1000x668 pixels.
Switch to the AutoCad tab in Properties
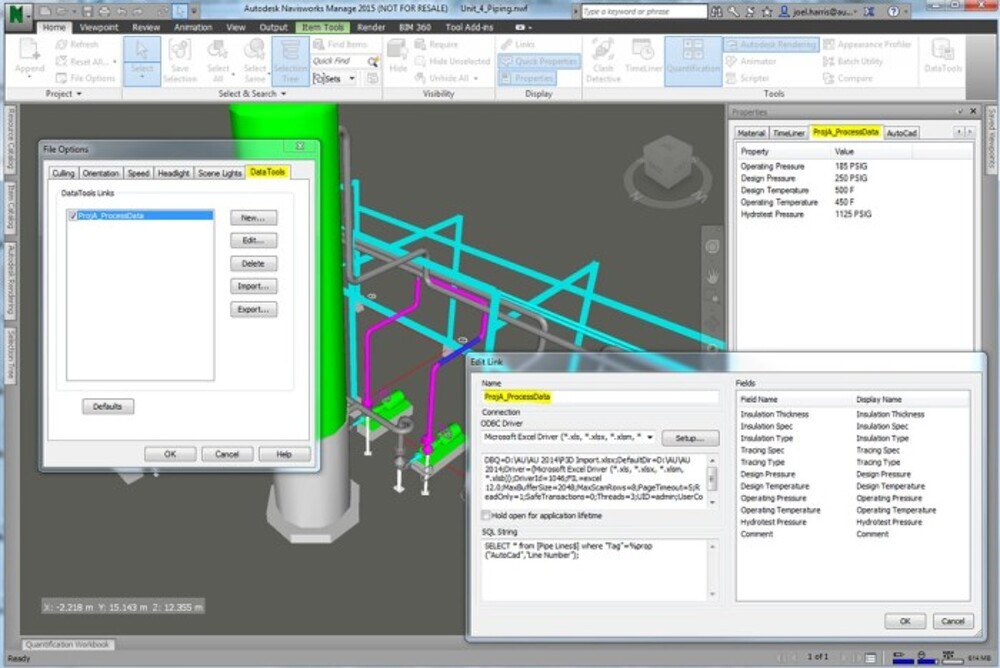coord(902,133)
